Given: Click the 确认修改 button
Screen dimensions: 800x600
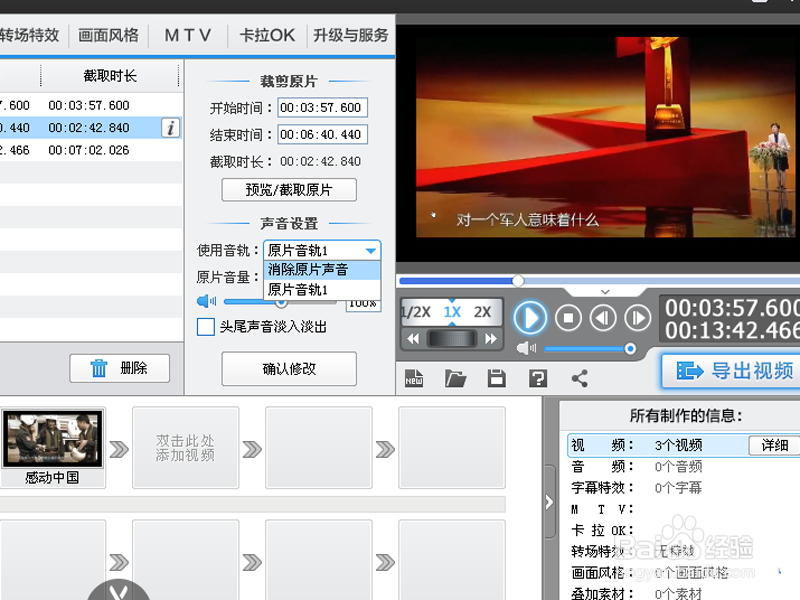Looking at the screenshot, I should click(289, 368).
